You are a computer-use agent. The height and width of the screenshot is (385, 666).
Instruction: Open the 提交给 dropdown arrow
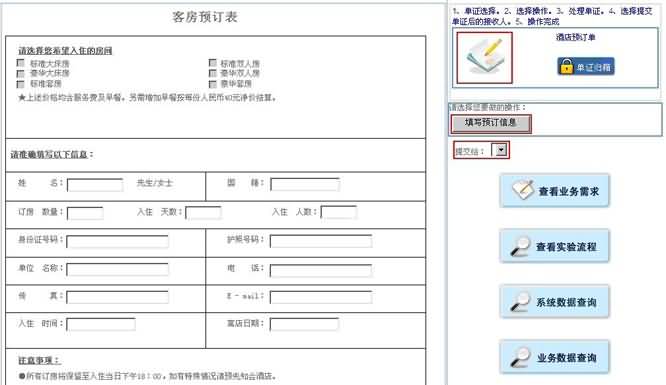pos(501,150)
